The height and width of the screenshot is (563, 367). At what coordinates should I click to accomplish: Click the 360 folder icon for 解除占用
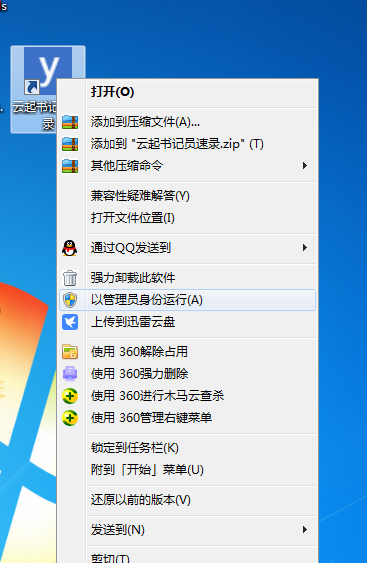coord(70,352)
